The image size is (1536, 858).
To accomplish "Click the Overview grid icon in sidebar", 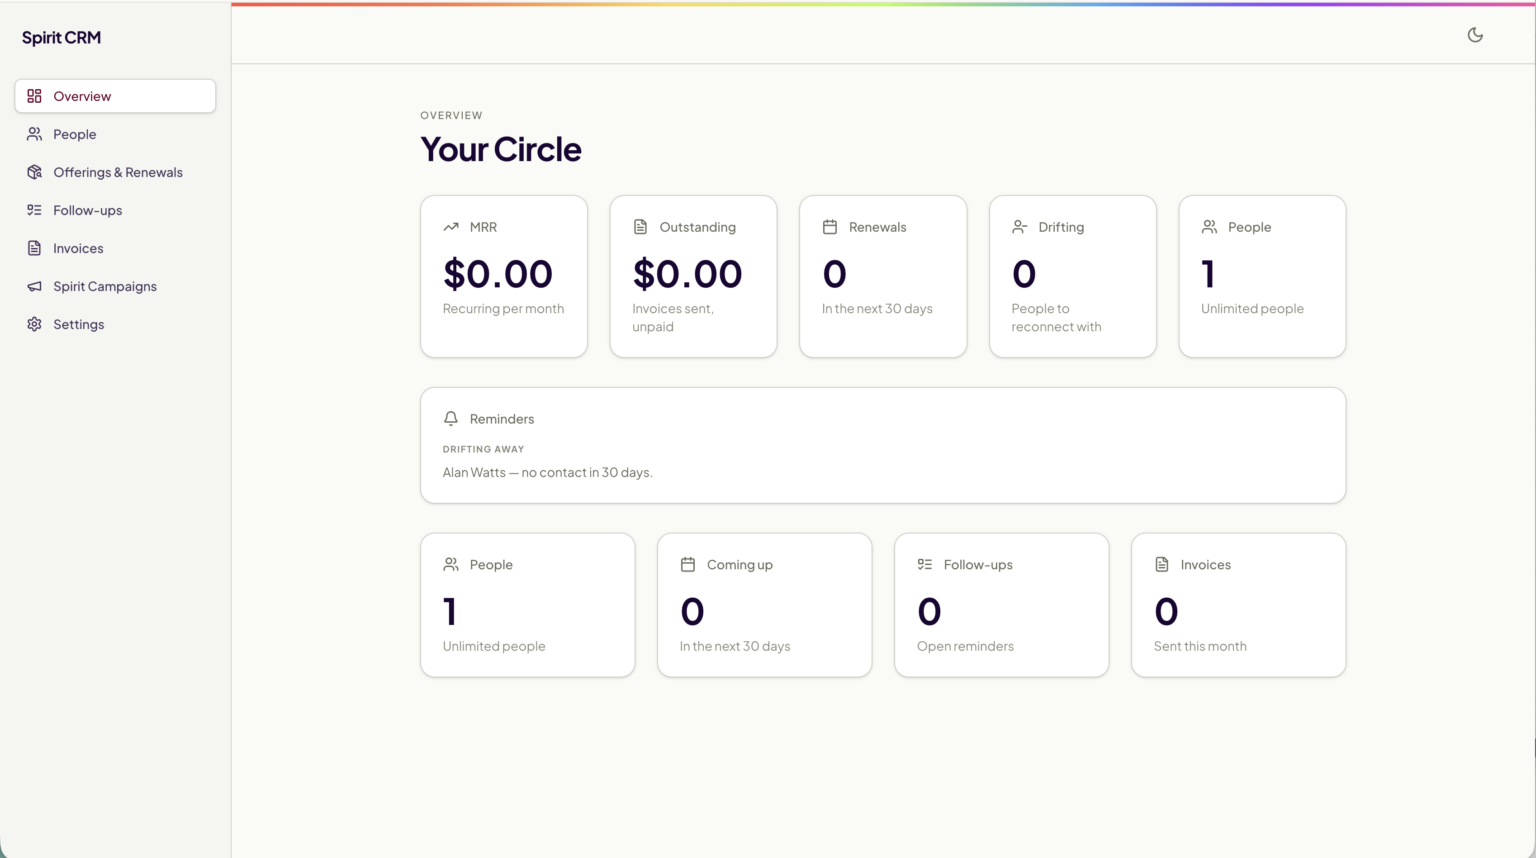I will pos(34,96).
